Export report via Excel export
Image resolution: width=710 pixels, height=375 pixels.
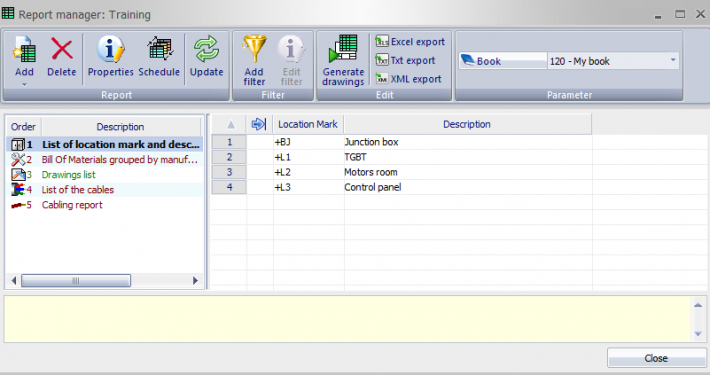410,42
